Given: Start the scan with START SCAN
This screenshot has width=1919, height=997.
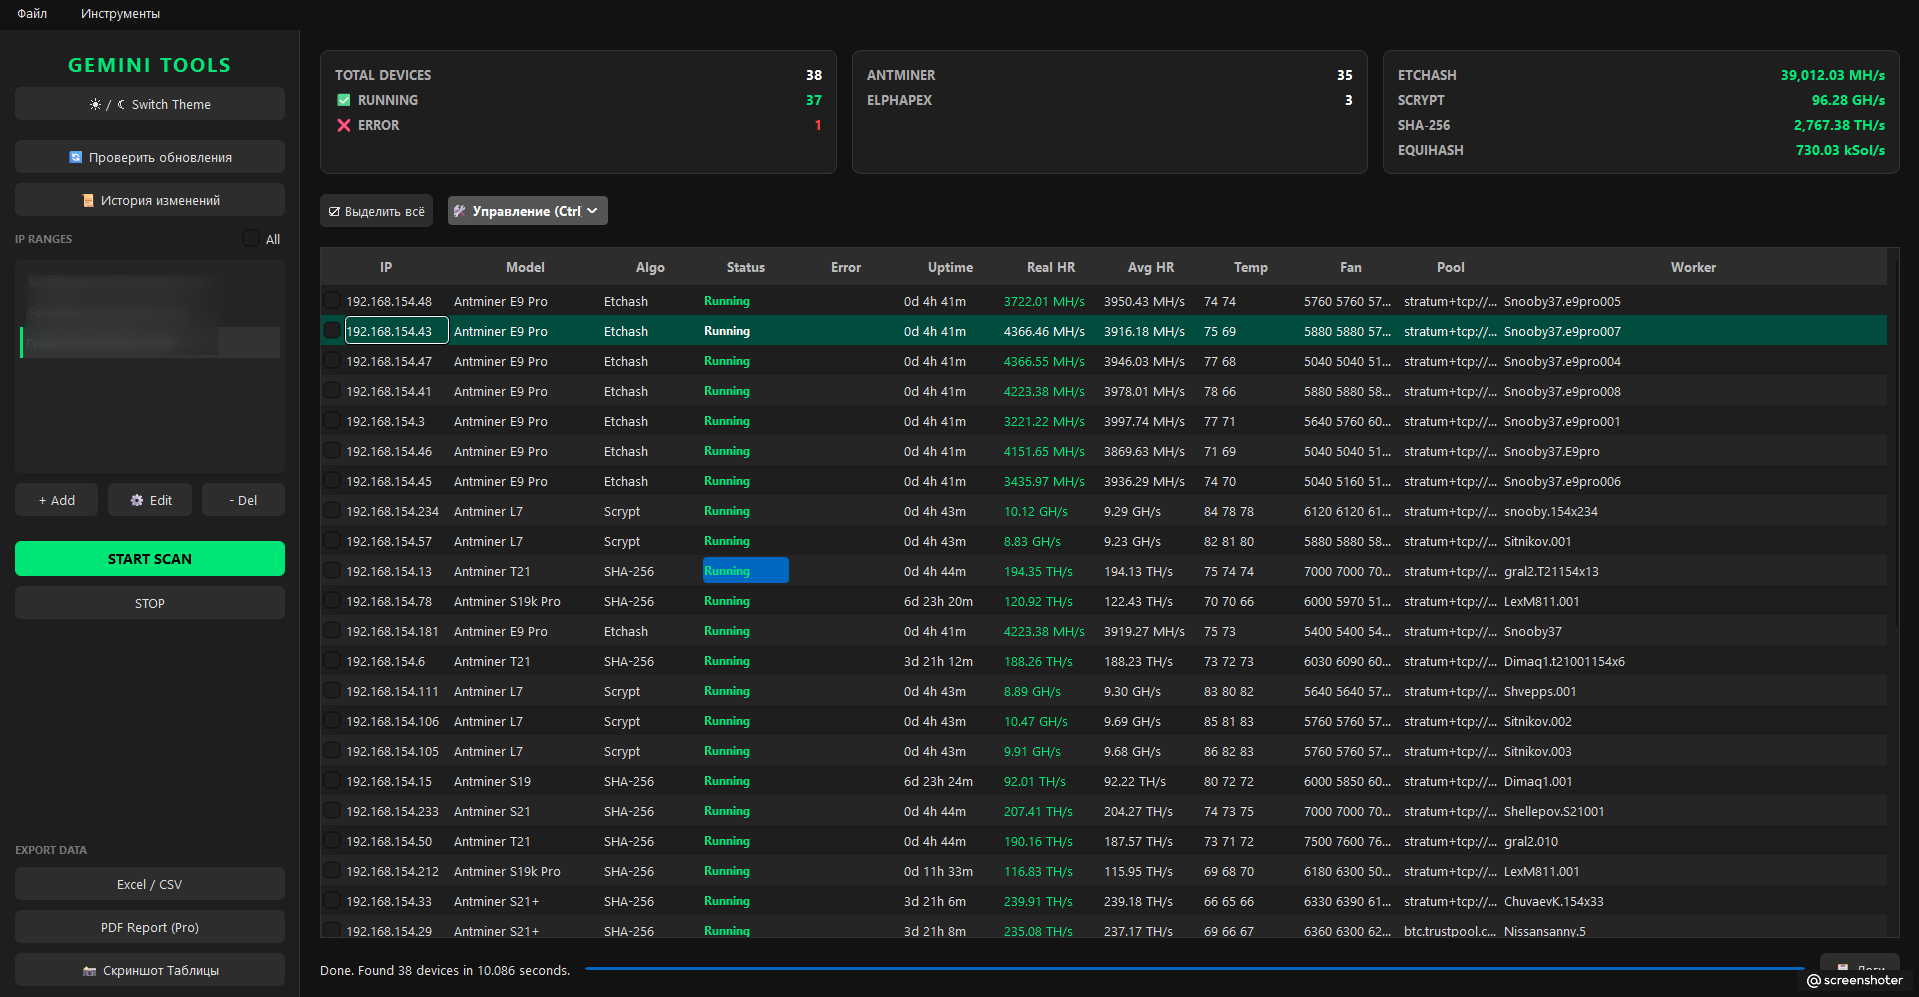Looking at the screenshot, I should pyautogui.click(x=150, y=559).
